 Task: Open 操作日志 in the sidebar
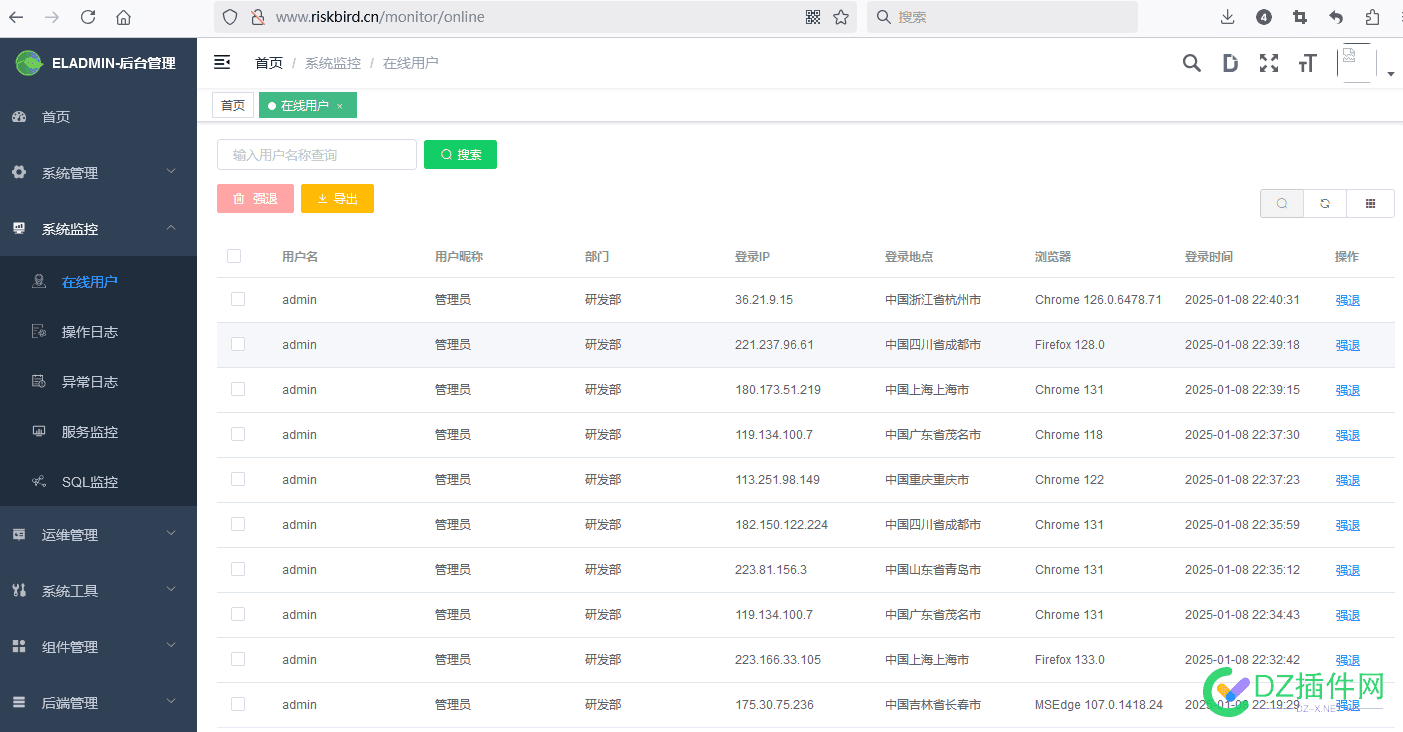98,332
